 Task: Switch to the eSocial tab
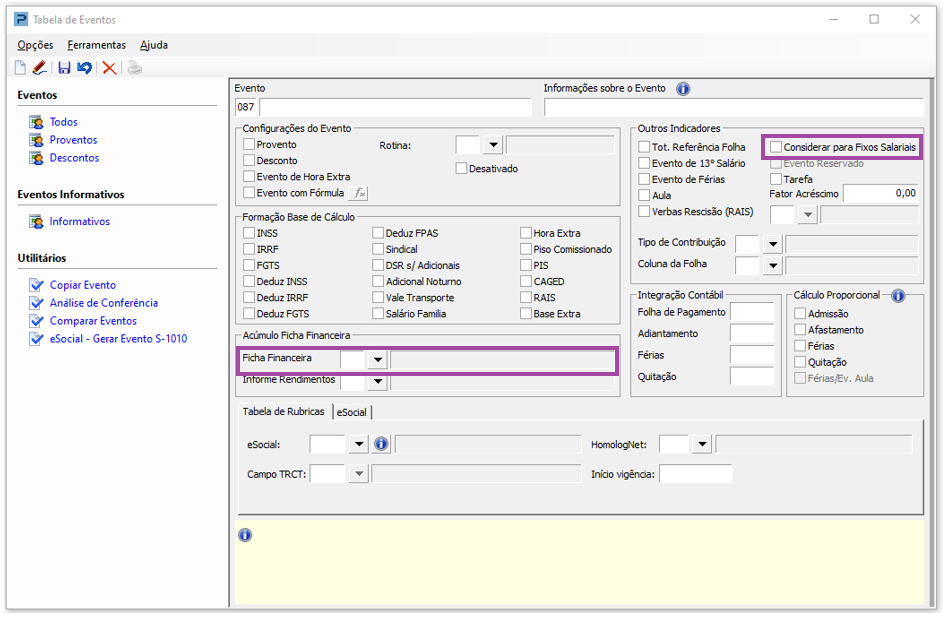pos(352,412)
